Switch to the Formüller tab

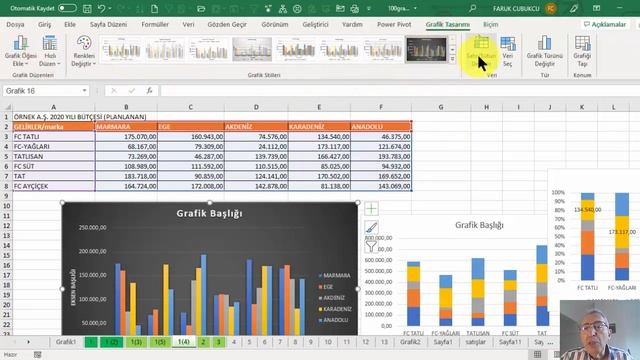pyautogui.click(x=155, y=24)
